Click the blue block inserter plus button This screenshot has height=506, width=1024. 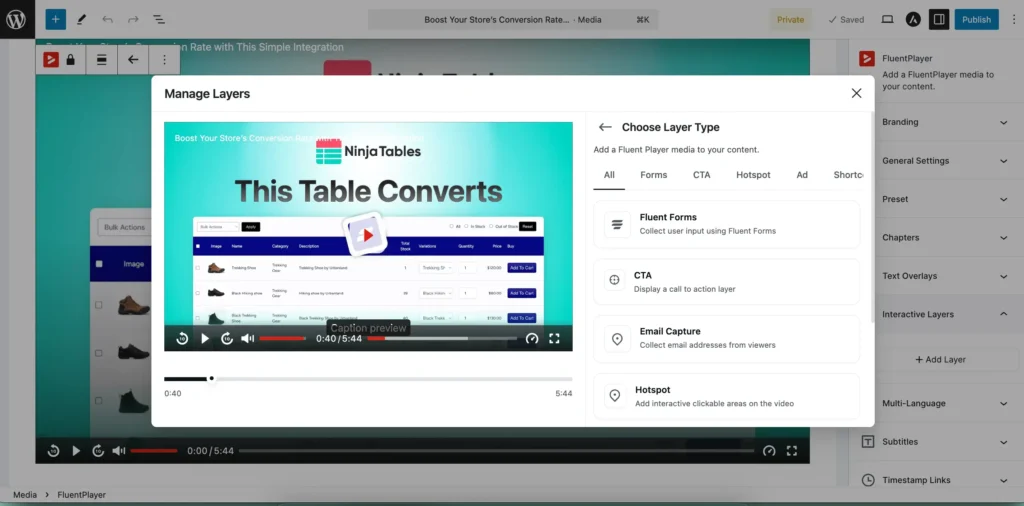tap(56, 20)
